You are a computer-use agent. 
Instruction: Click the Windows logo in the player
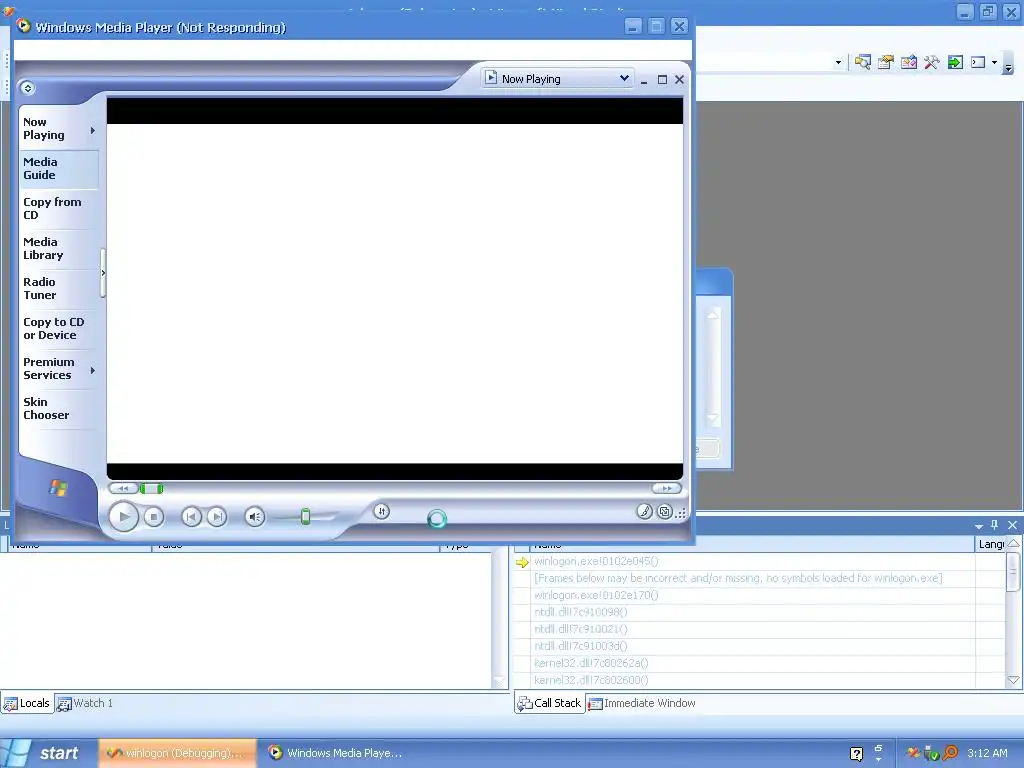pos(58,488)
